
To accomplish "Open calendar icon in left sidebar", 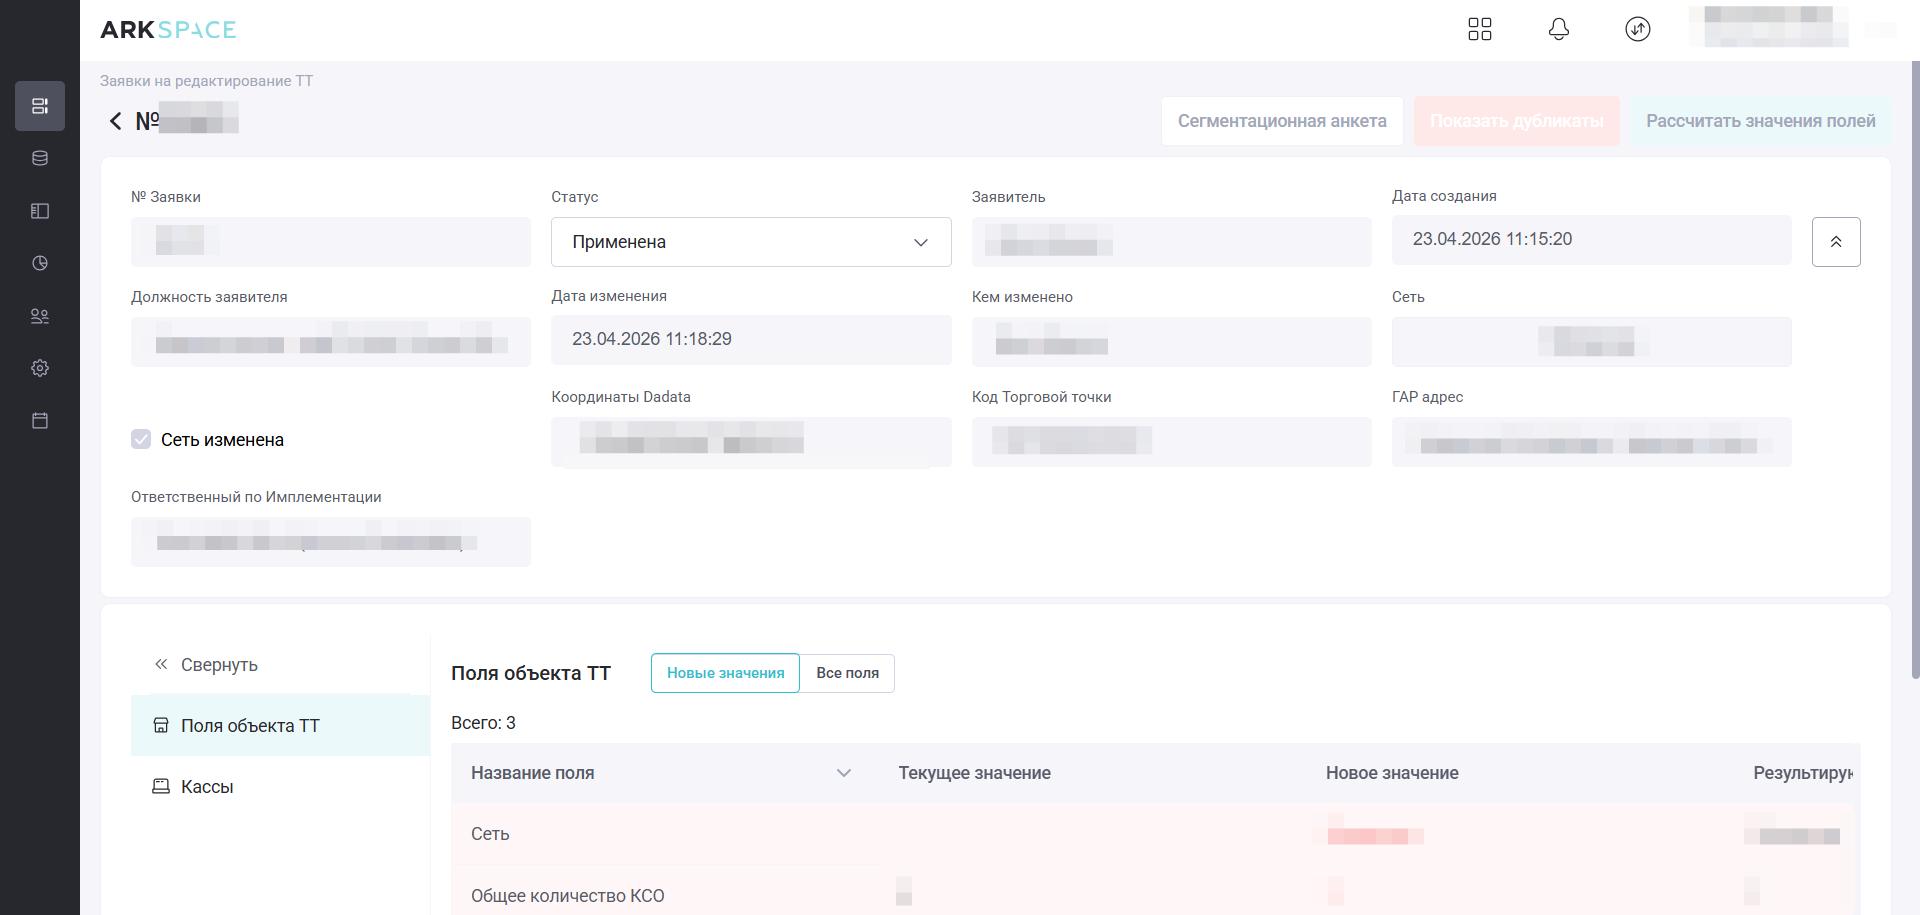I will coord(40,420).
